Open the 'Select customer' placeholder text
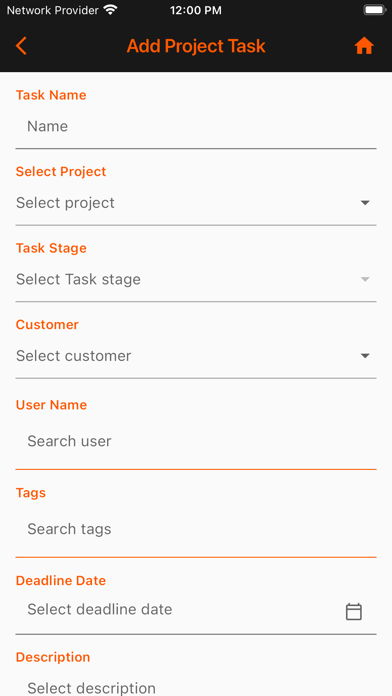 pos(74,356)
